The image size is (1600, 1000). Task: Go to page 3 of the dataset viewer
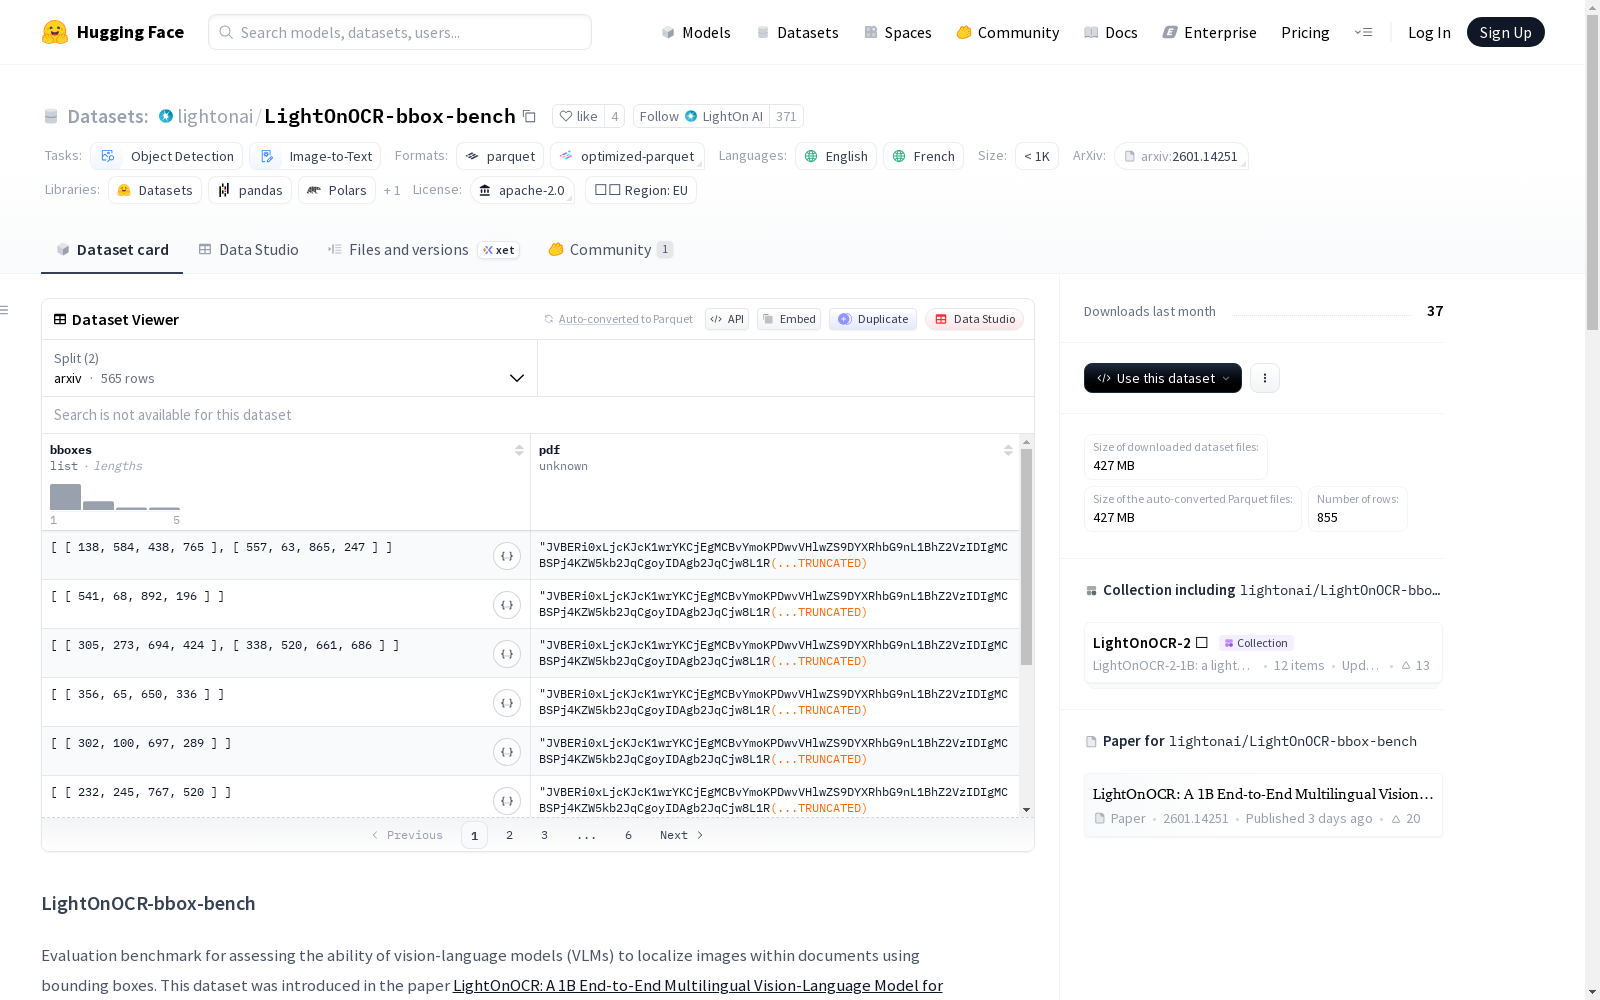pos(544,835)
